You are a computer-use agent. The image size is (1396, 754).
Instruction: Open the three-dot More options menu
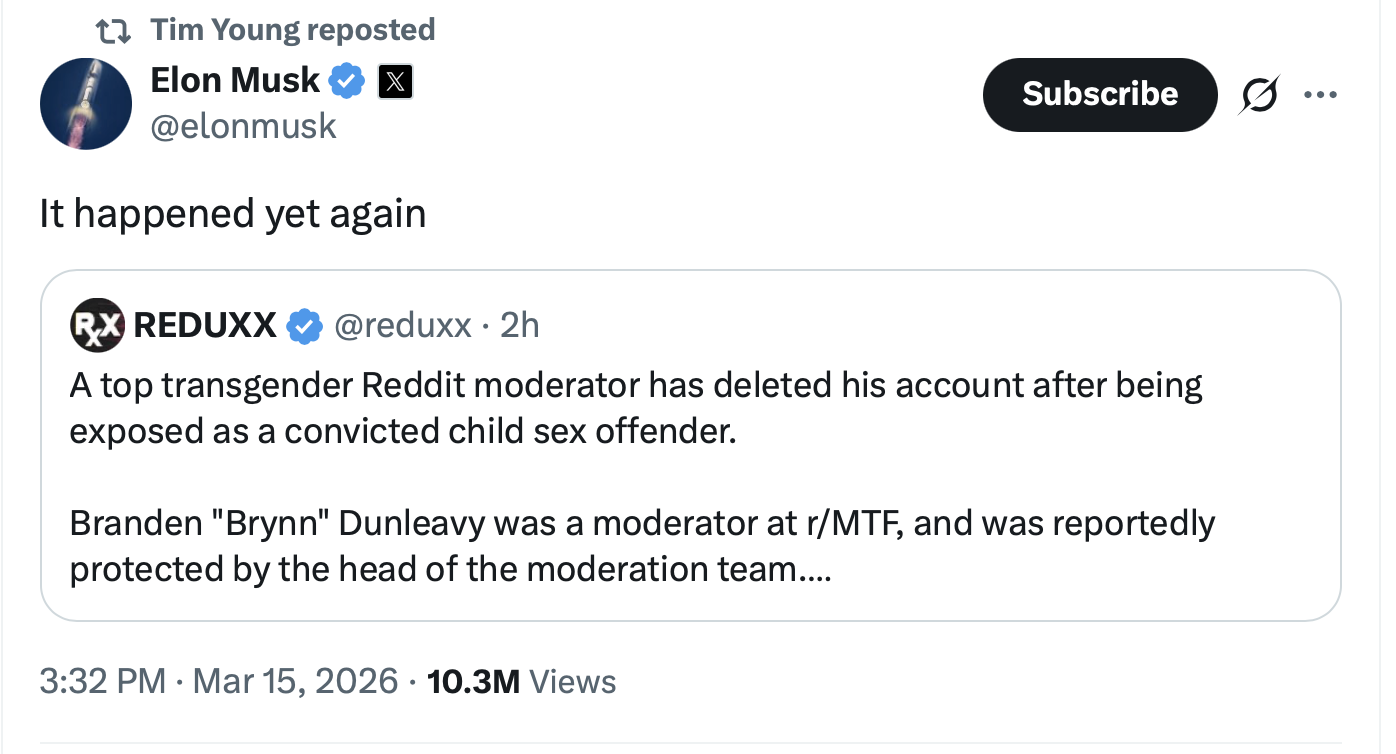pyautogui.click(x=1320, y=95)
